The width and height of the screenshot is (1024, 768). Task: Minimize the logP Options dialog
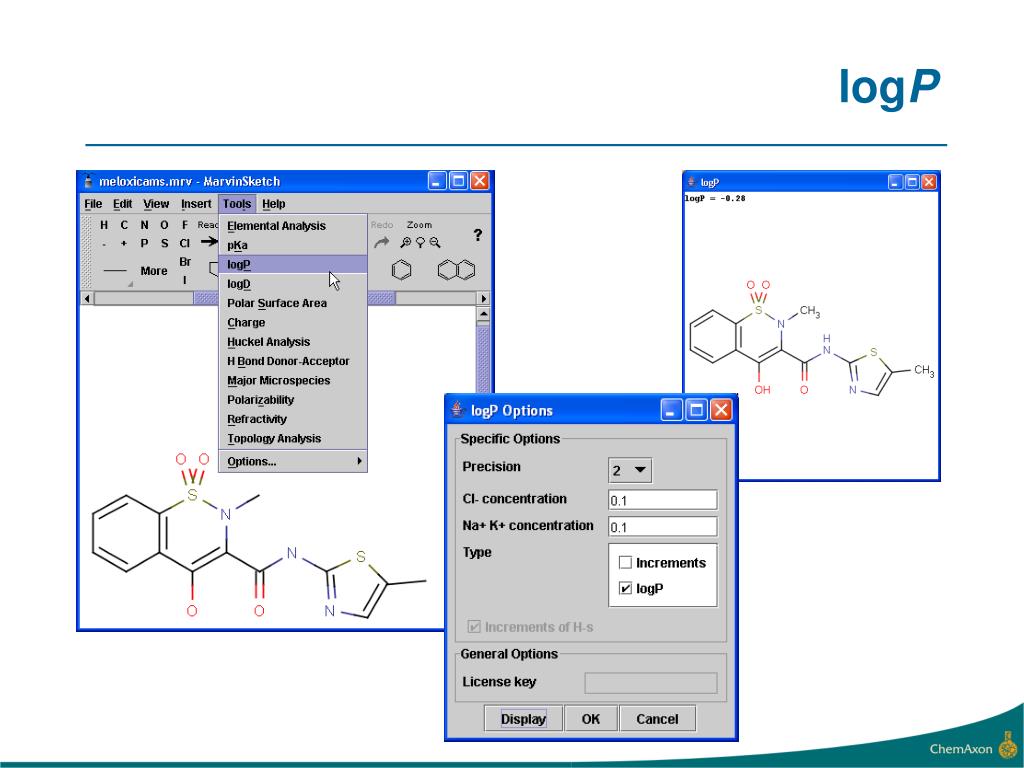(x=671, y=410)
